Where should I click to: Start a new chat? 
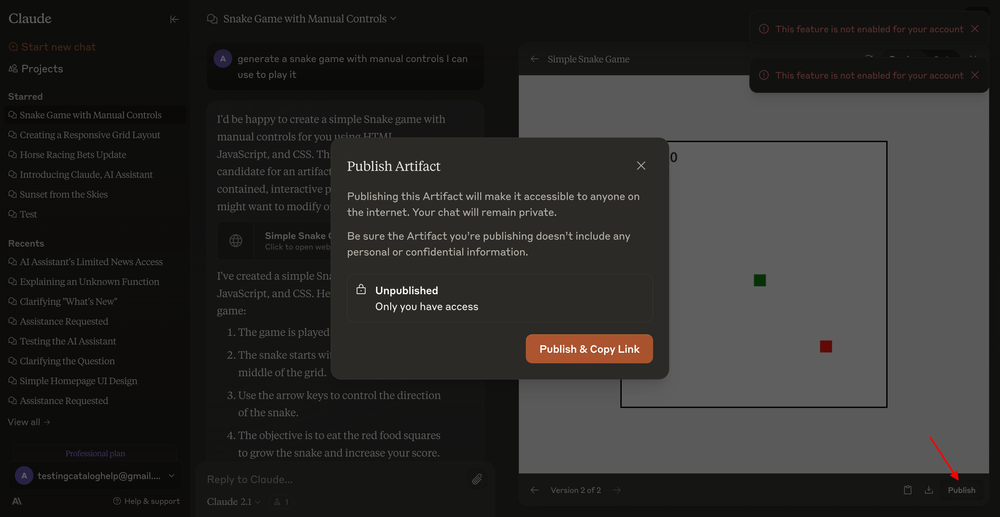point(58,47)
